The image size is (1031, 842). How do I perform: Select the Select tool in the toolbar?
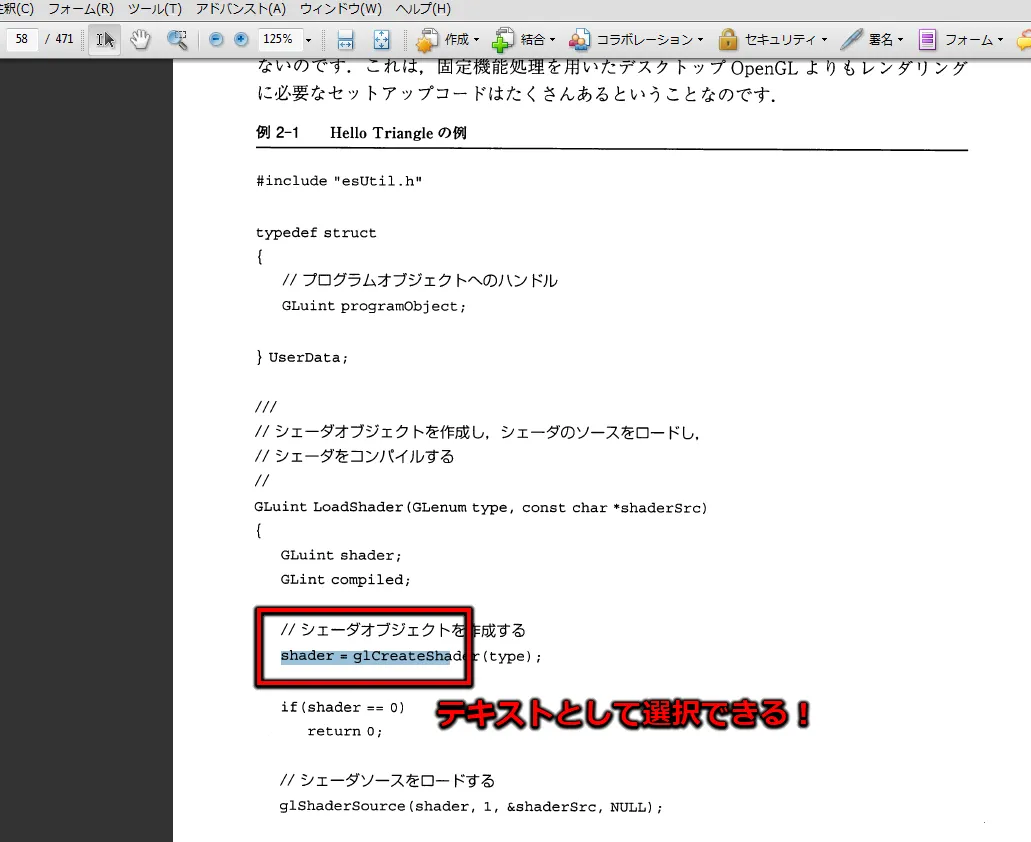[104, 40]
